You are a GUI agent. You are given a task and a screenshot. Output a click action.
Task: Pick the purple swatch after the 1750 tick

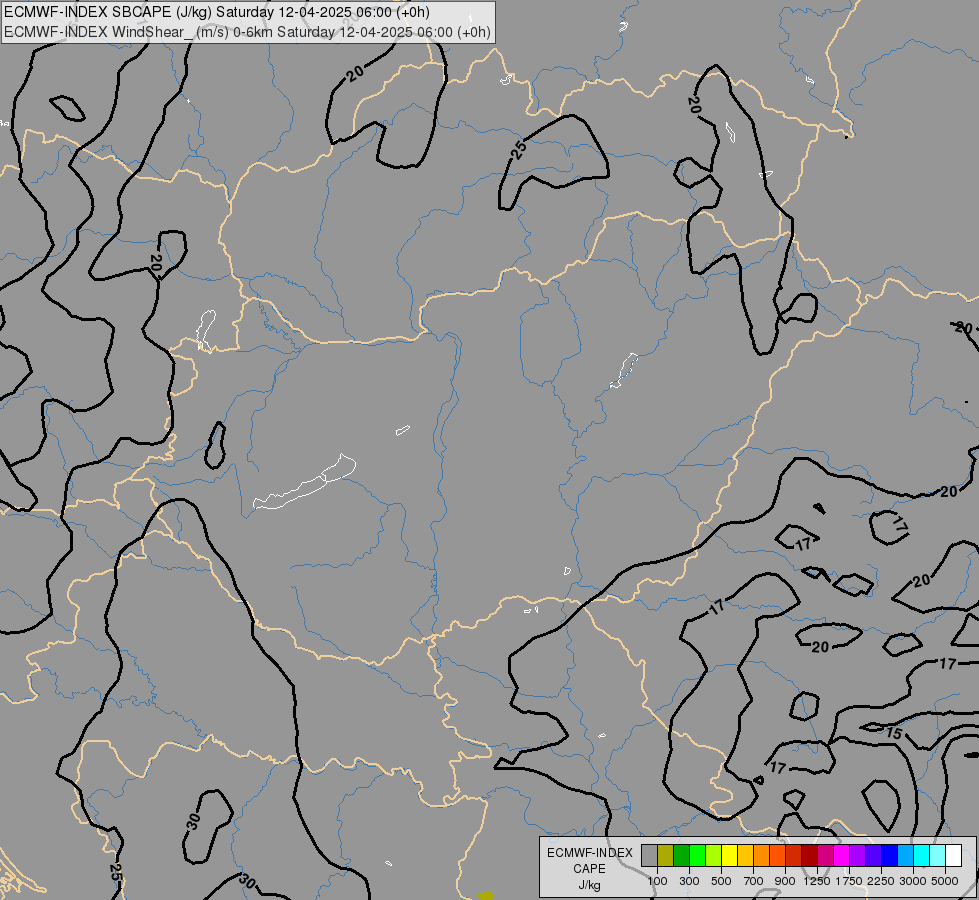[x=857, y=855]
